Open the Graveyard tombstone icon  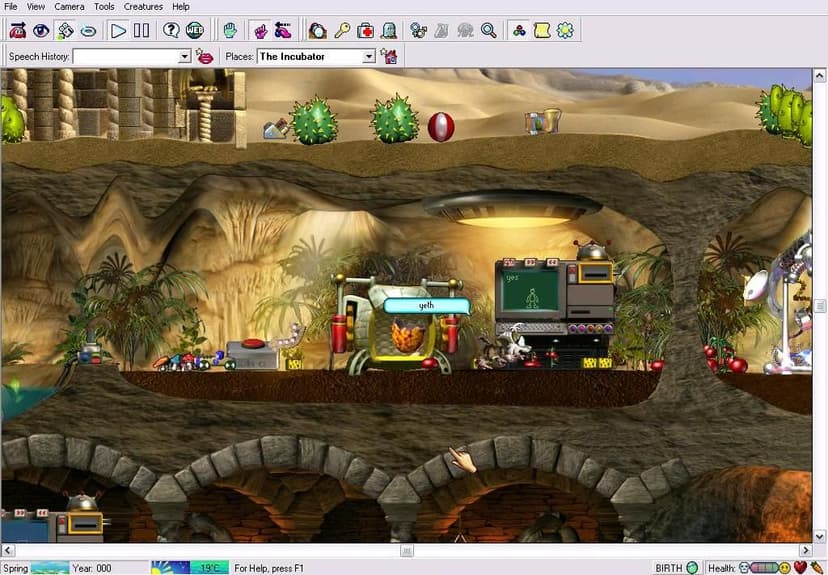coord(389,31)
